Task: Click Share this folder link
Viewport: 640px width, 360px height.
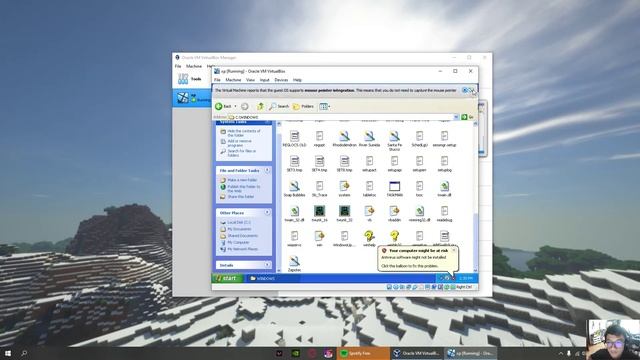Action: pyautogui.click(x=240, y=197)
